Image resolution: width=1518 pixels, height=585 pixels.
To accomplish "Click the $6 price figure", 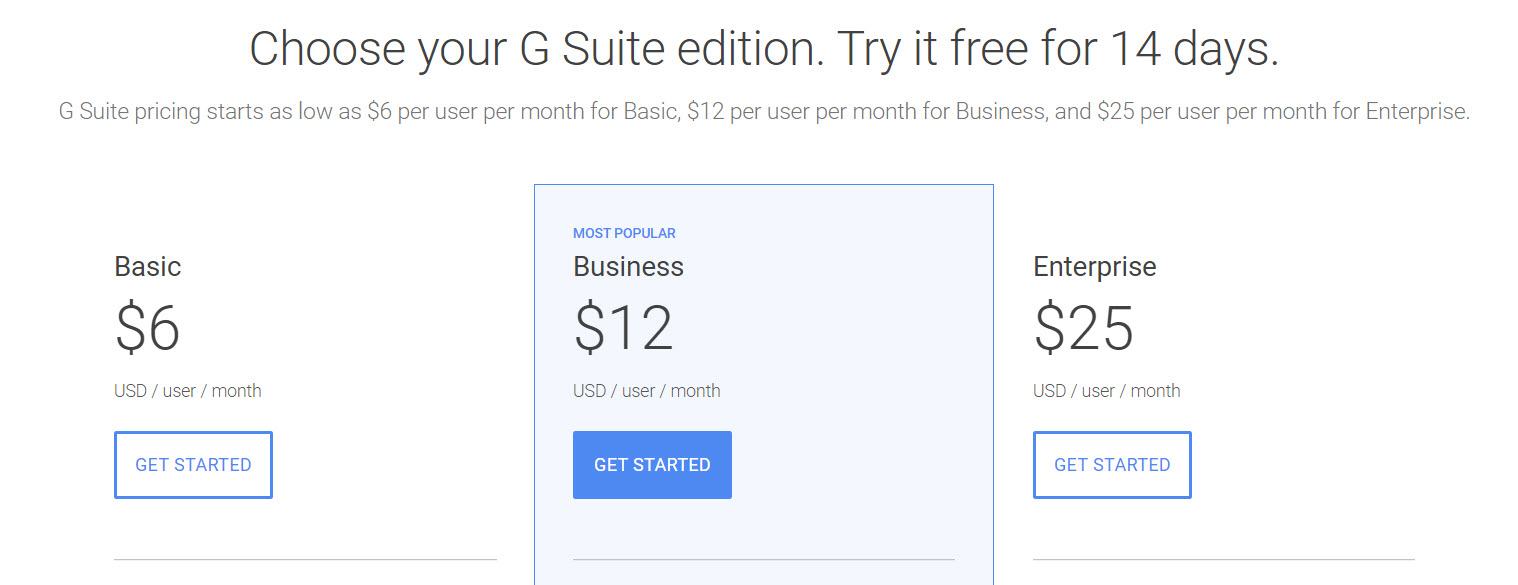I will tap(147, 328).
